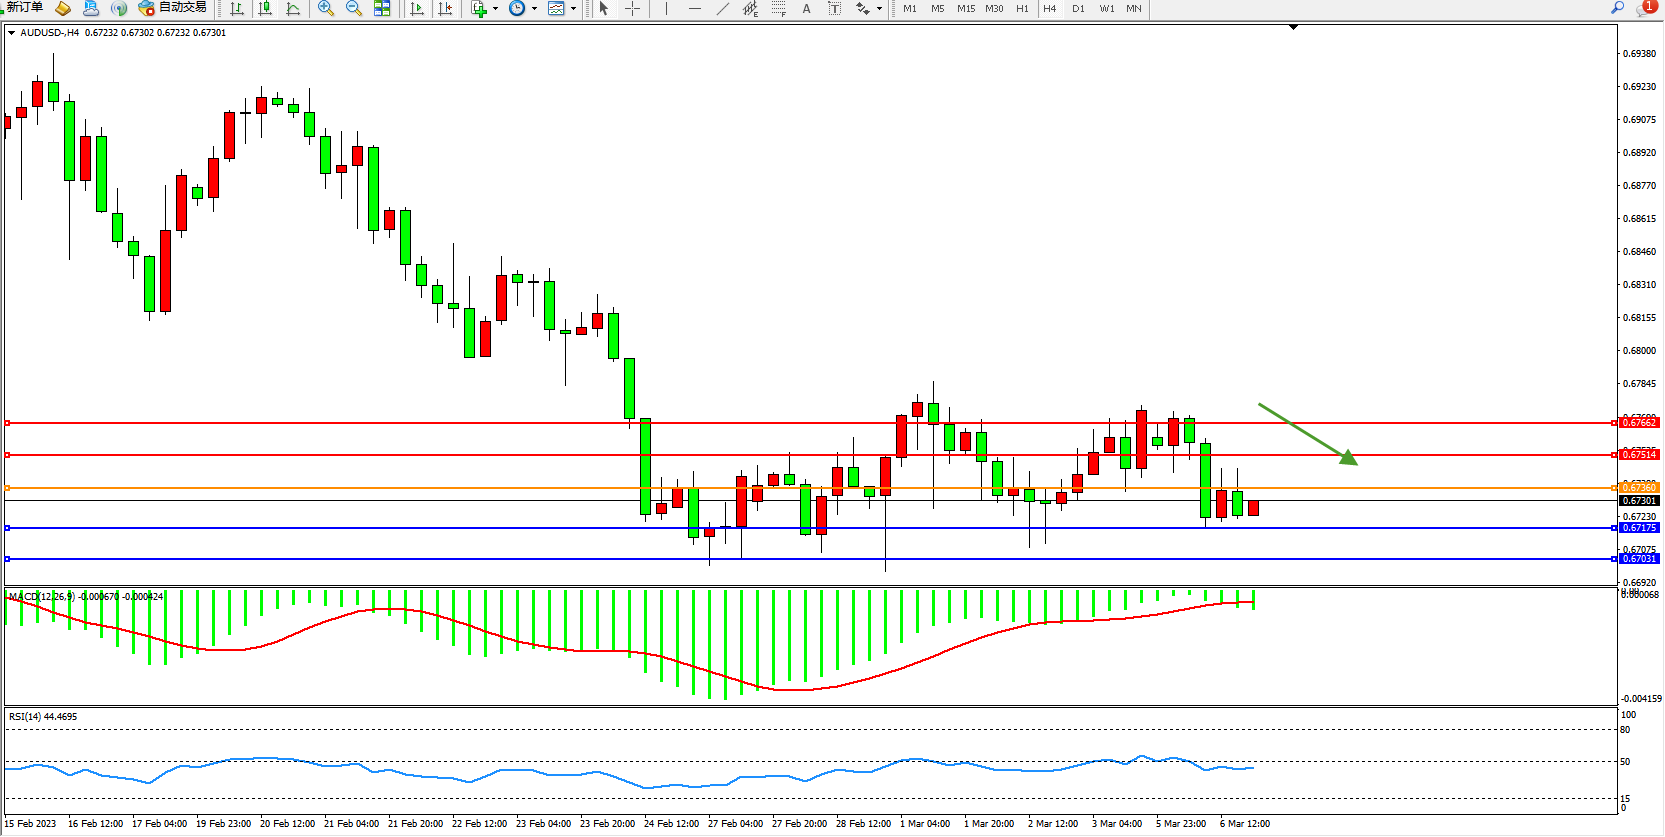Viewport: 1665px width, 837px height.
Task: Toggle candlestick chart display mode
Action: (x=265, y=8)
